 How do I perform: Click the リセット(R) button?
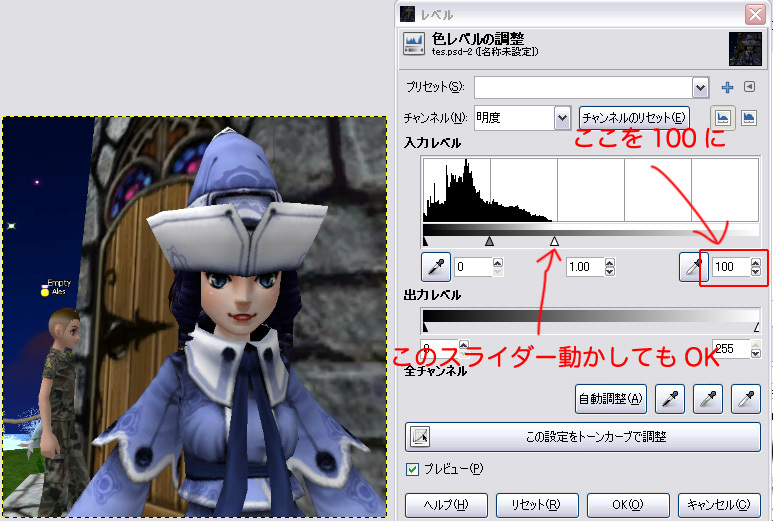pyautogui.click(x=536, y=505)
